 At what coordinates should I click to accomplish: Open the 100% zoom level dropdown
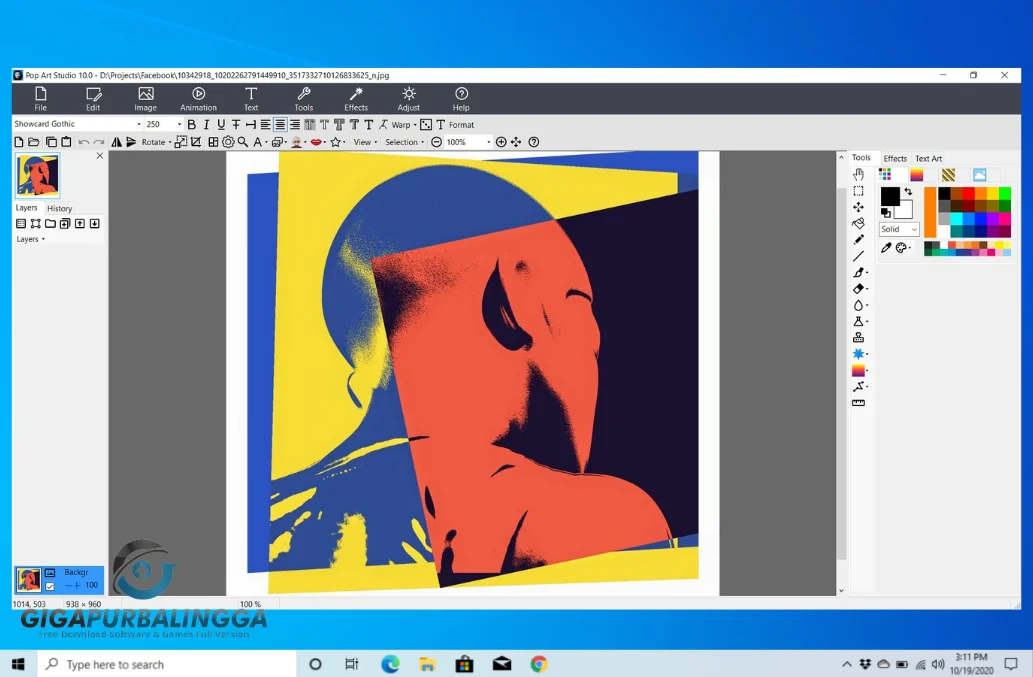click(x=488, y=142)
